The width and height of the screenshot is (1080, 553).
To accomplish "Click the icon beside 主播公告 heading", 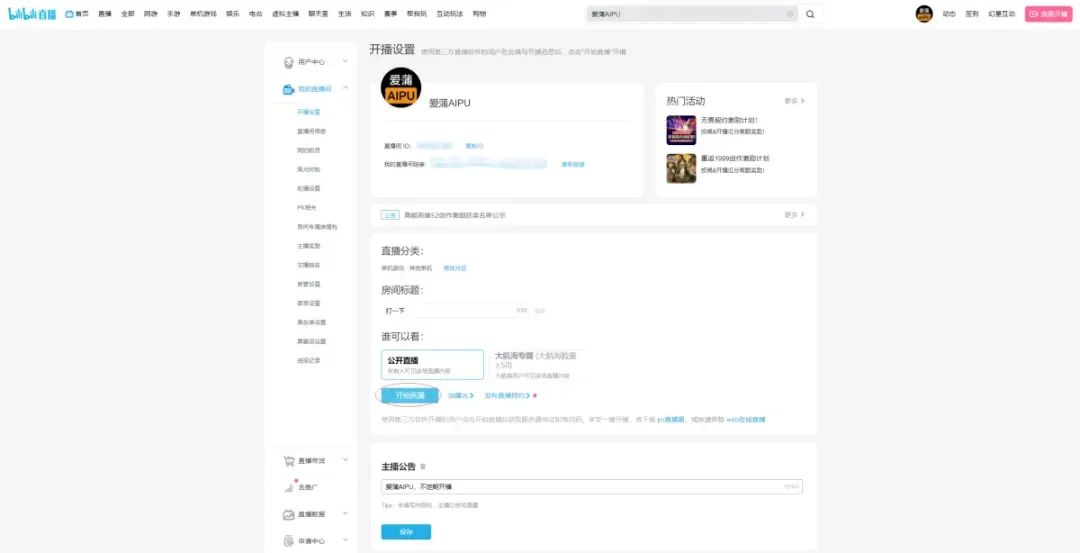I will (x=423, y=467).
